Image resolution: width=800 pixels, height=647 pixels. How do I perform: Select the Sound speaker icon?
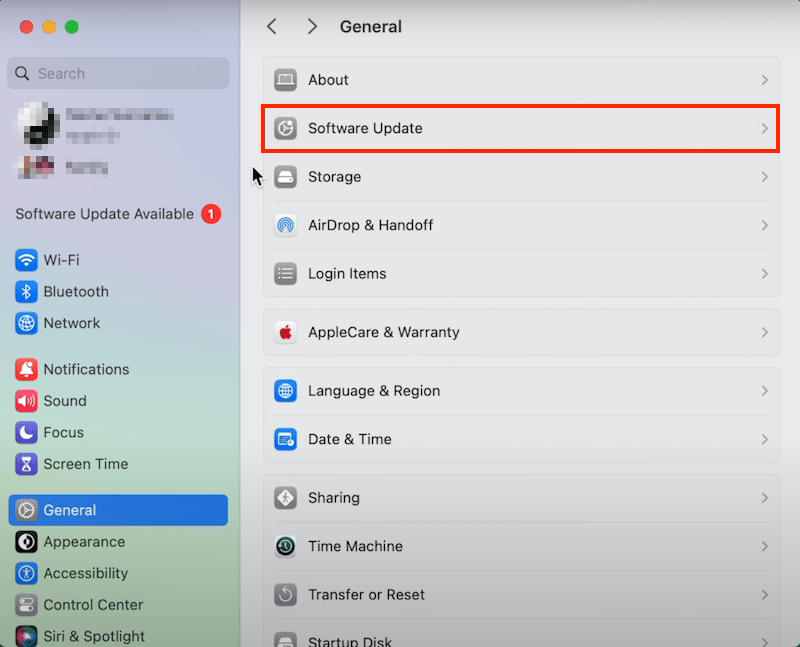pyautogui.click(x=27, y=401)
